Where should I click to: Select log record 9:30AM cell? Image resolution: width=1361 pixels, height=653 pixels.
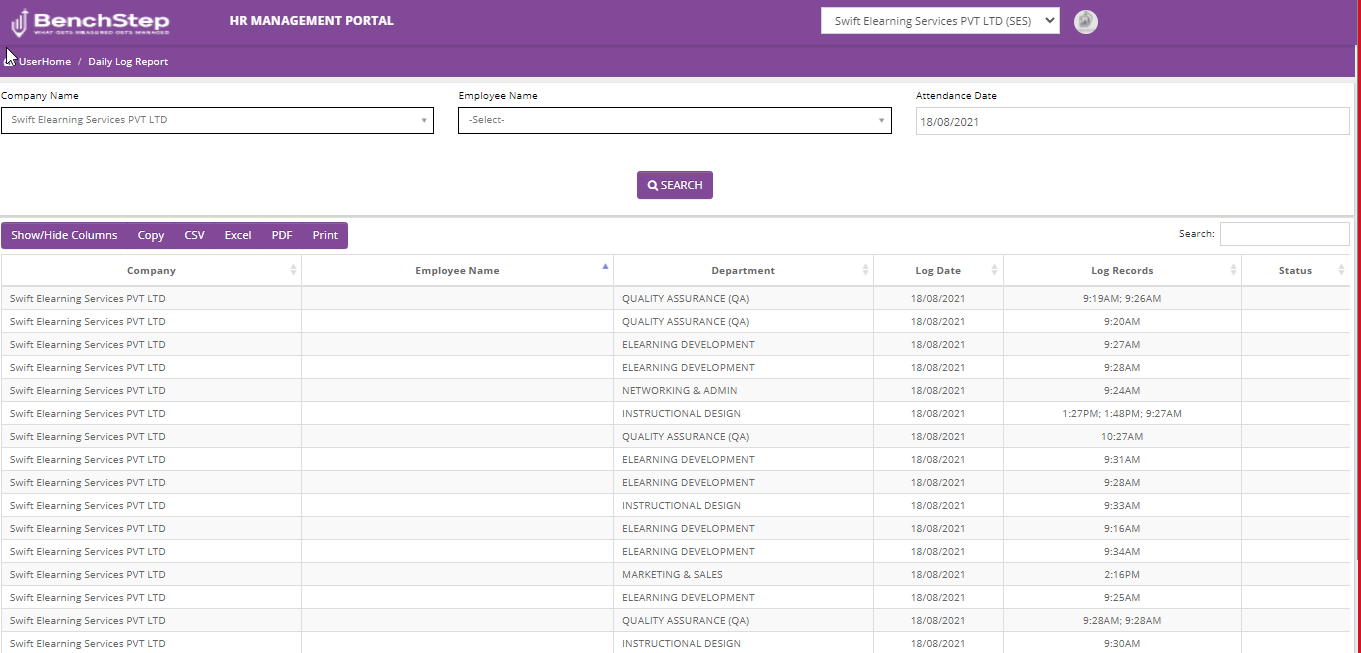1122,642
